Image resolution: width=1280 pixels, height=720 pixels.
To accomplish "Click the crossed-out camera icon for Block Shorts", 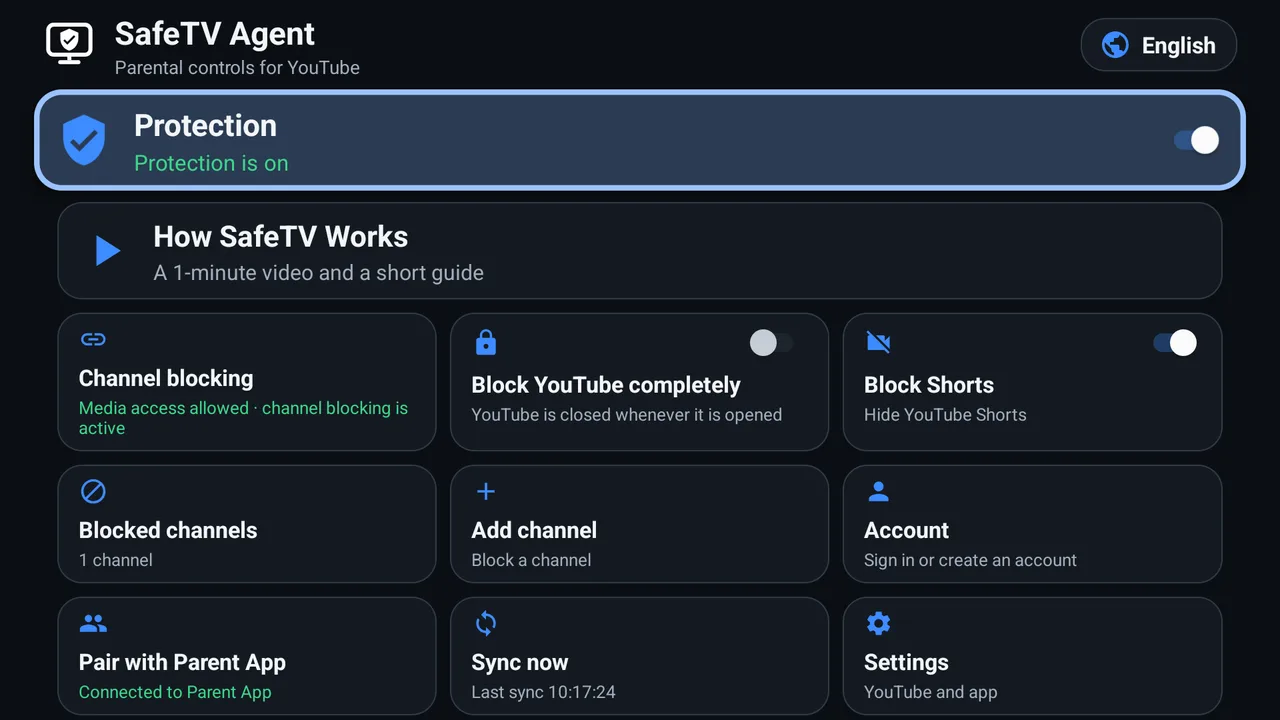I will 878,343.
